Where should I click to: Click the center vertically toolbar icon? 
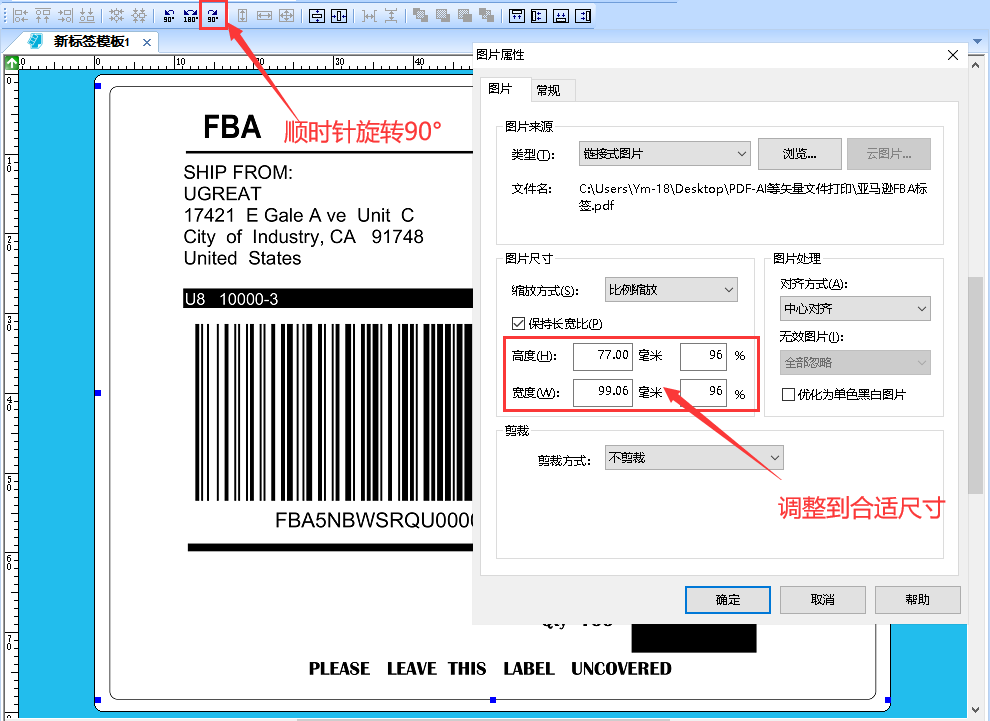[x=319, y=15]
